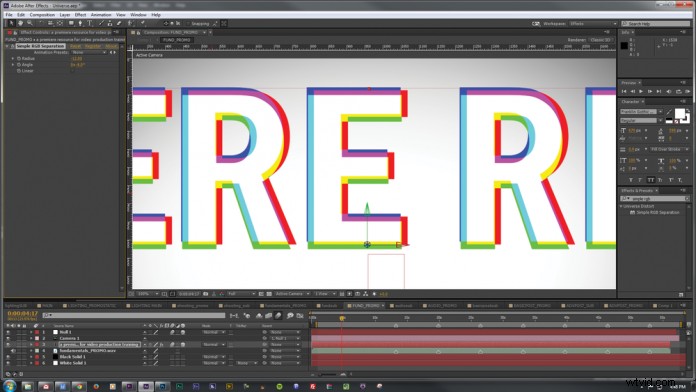Toggle Radius stopwatch in Effect Controls

[x=19, y=59]
